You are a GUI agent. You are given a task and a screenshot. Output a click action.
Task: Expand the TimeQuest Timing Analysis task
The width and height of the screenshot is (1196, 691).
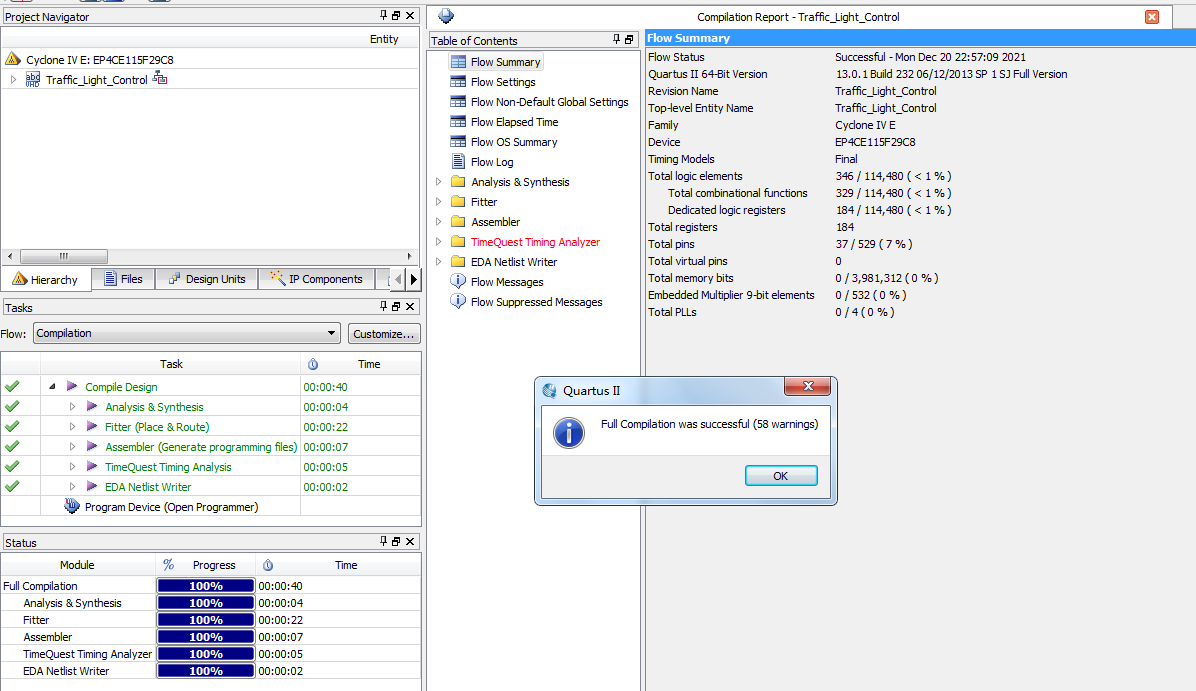72,466
